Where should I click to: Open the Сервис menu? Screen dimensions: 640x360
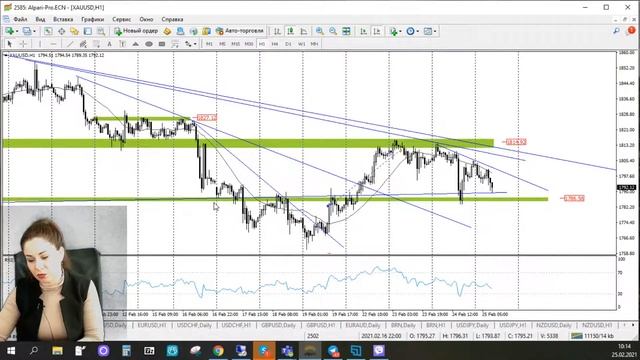(122, 19)
